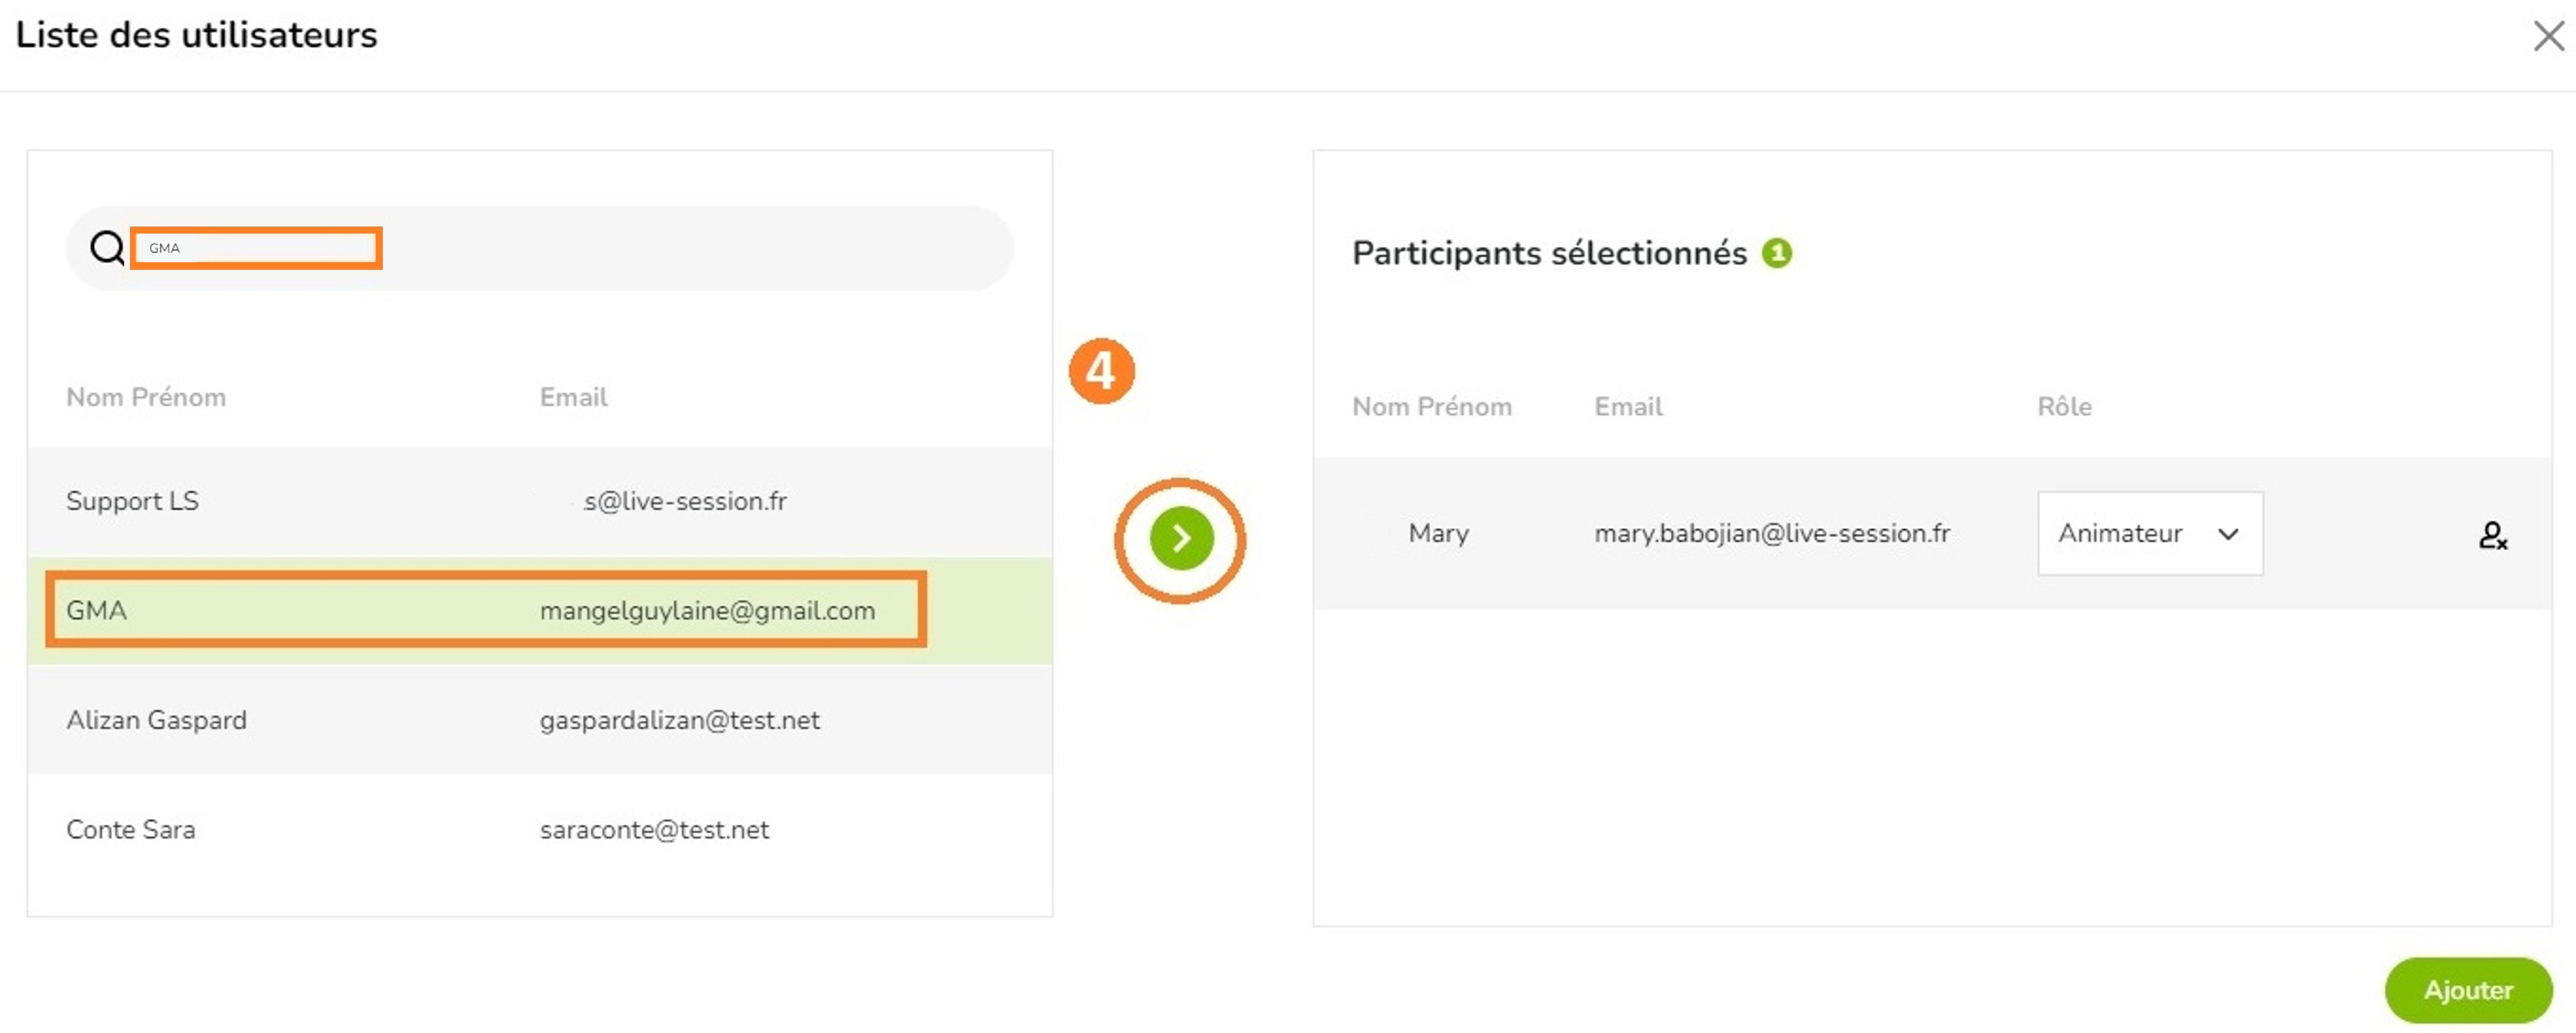Click the green participant count badge

(x=1777, y=253)
